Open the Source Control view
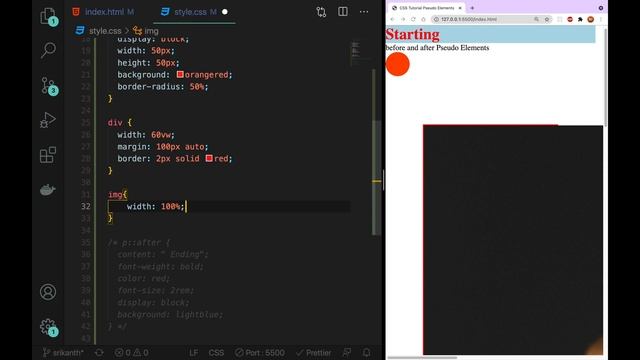The image size is (640, 360). coord(48,86)
